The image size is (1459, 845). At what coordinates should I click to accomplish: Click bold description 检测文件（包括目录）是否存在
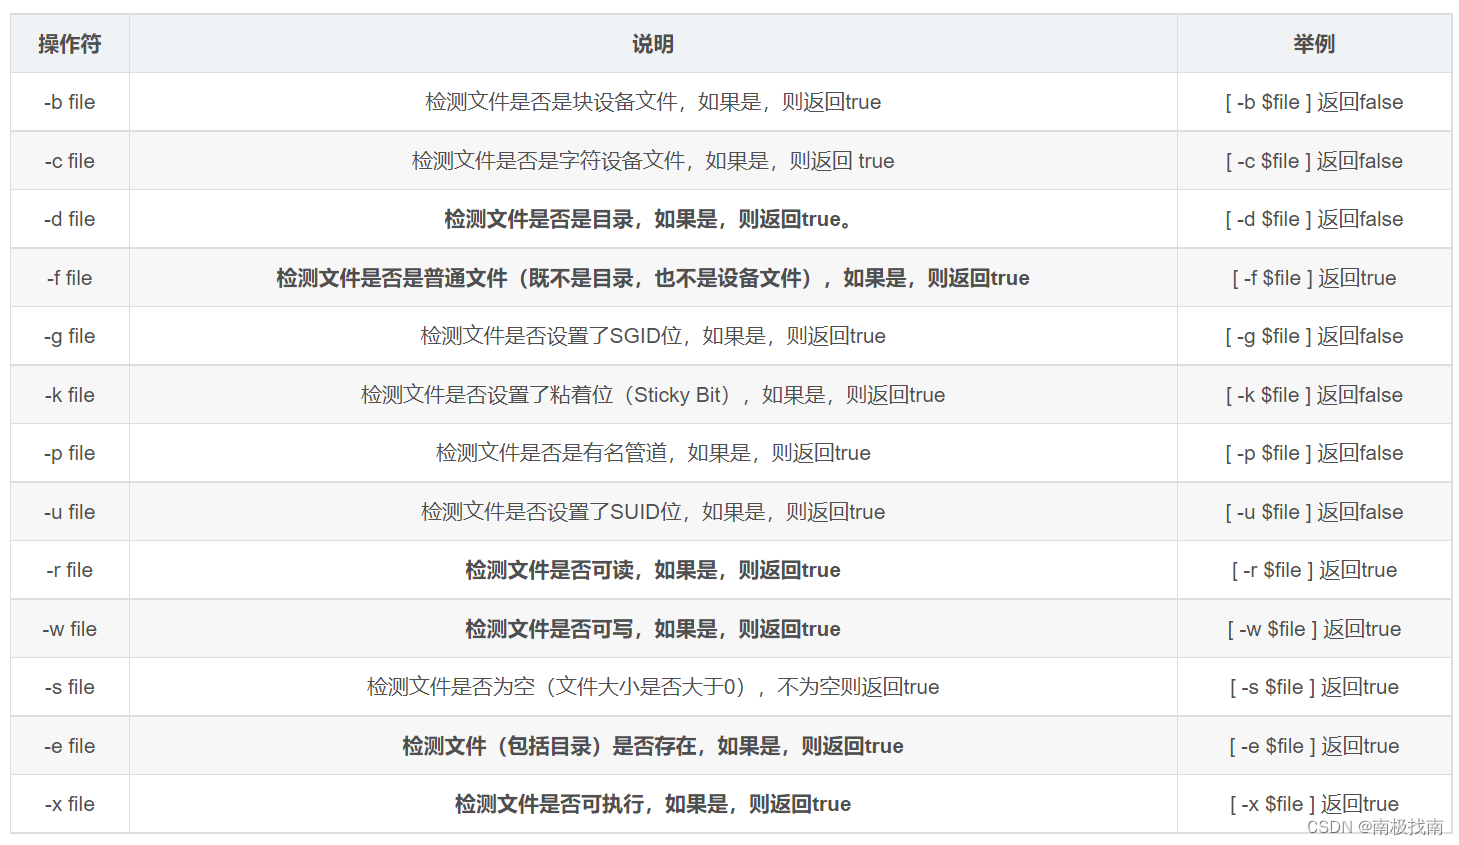653,746
